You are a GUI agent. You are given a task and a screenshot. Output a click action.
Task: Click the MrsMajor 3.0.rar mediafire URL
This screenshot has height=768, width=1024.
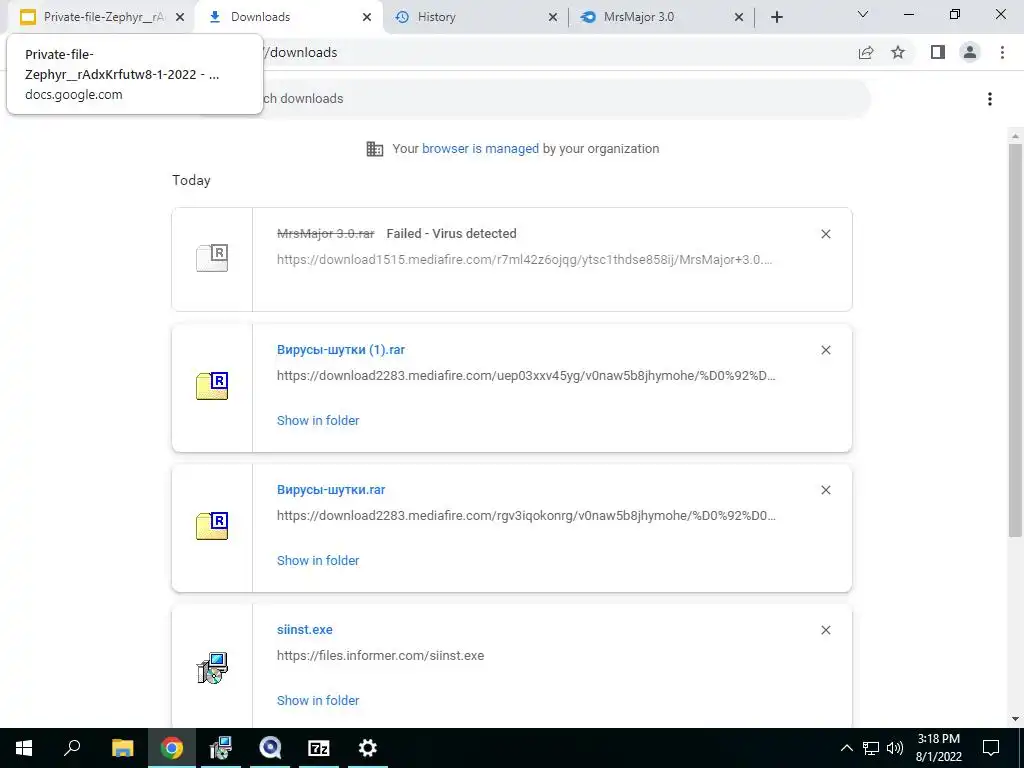[x=524, y=260]
